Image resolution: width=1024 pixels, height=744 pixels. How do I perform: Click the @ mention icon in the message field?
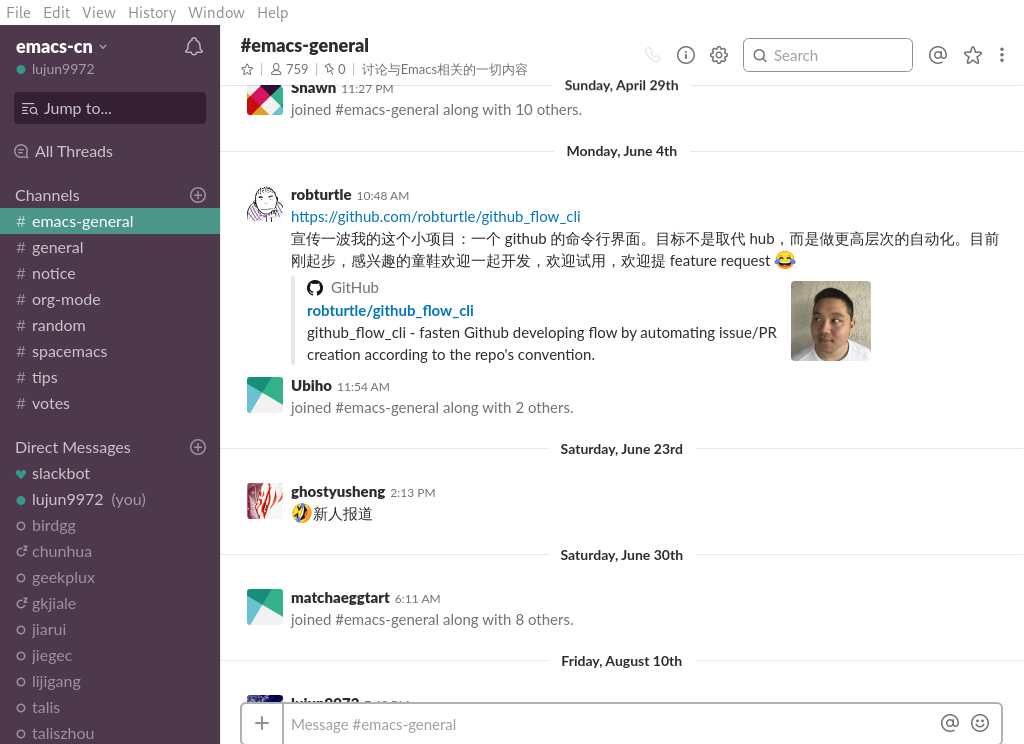(950, 722)
